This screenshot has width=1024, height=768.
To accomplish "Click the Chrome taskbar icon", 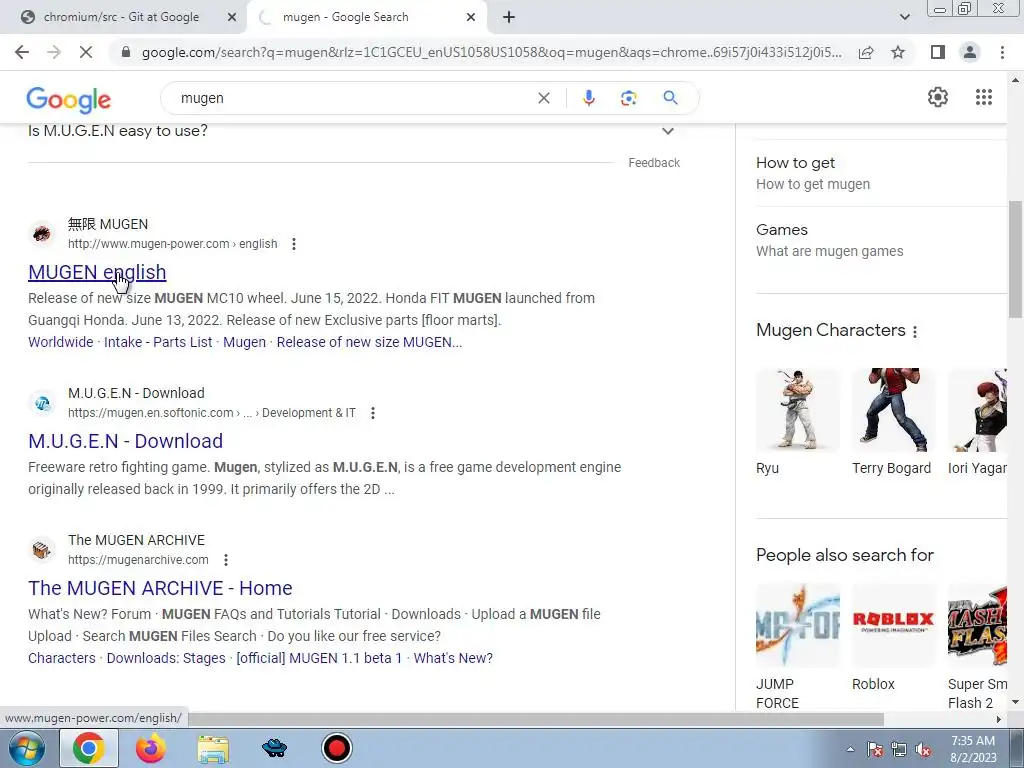I will click(x=89, y=748).
